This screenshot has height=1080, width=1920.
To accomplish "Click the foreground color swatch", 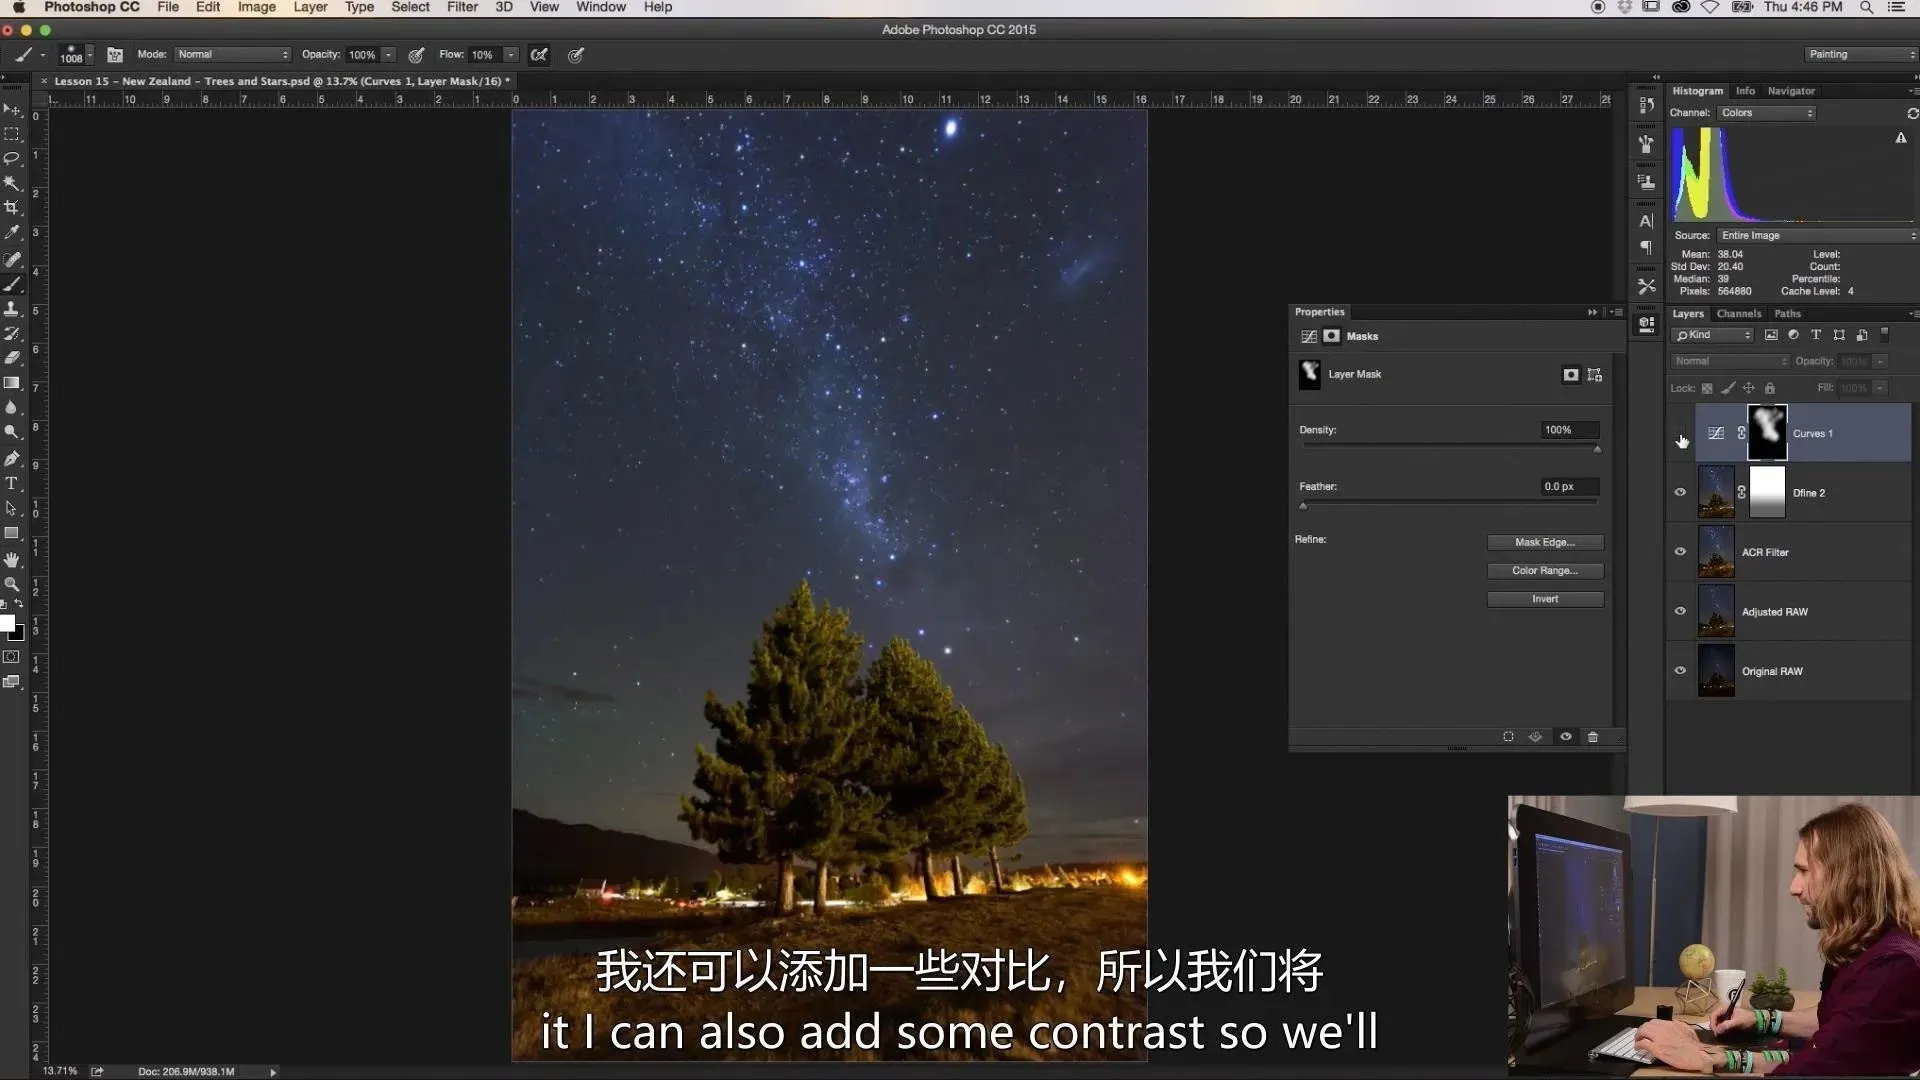I will click(7, 624).
